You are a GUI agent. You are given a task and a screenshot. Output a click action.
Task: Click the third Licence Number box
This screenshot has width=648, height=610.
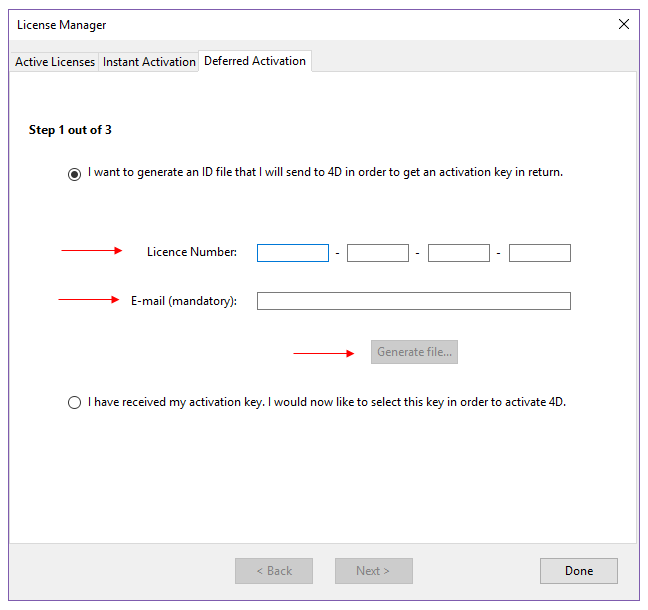click(458, 253)
